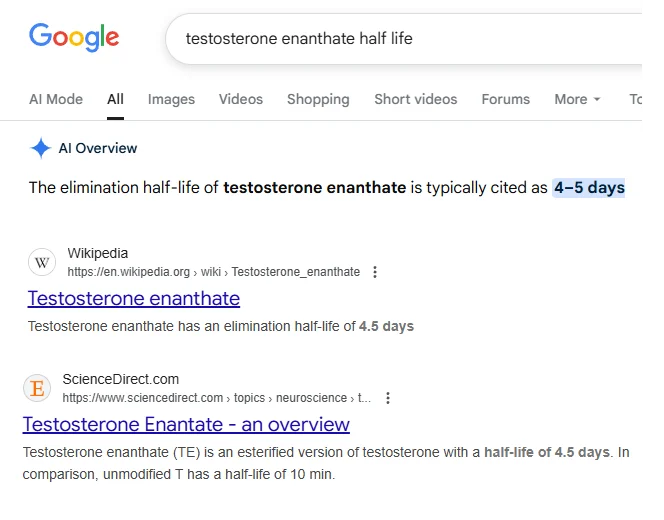The width and height of the screenshot is (664, 520).
Task: Switch to Images tab
Action: point(171,99)
